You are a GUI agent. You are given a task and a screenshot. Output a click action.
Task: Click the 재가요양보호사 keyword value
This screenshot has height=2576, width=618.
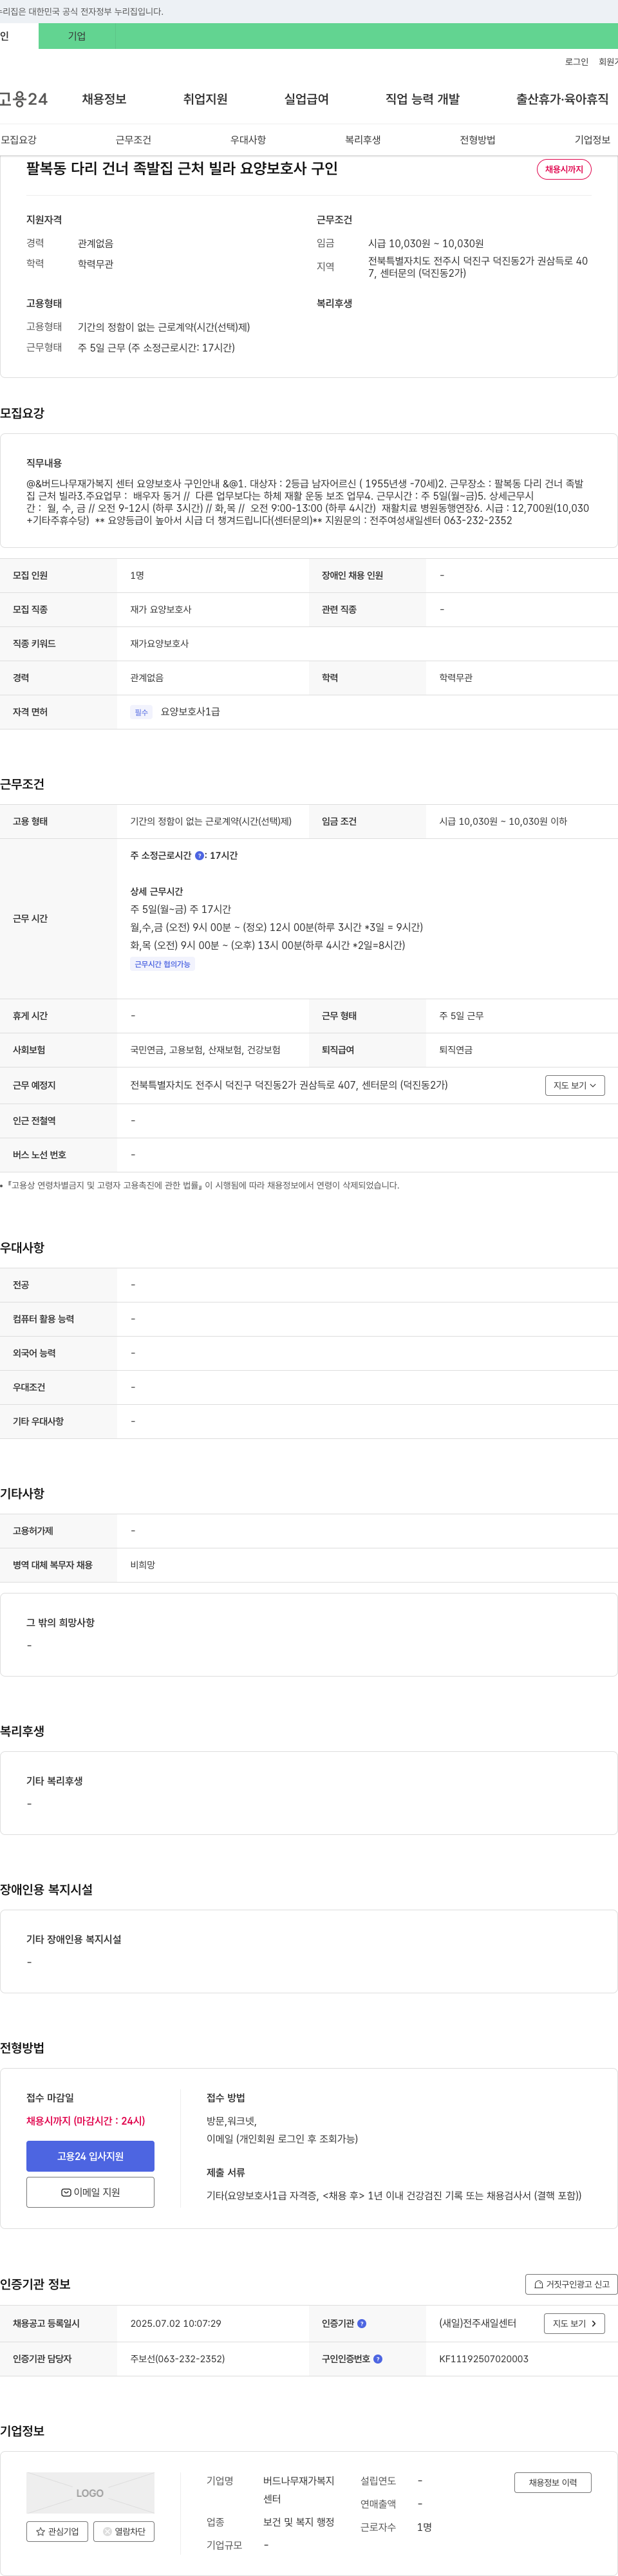coord(159,643)
